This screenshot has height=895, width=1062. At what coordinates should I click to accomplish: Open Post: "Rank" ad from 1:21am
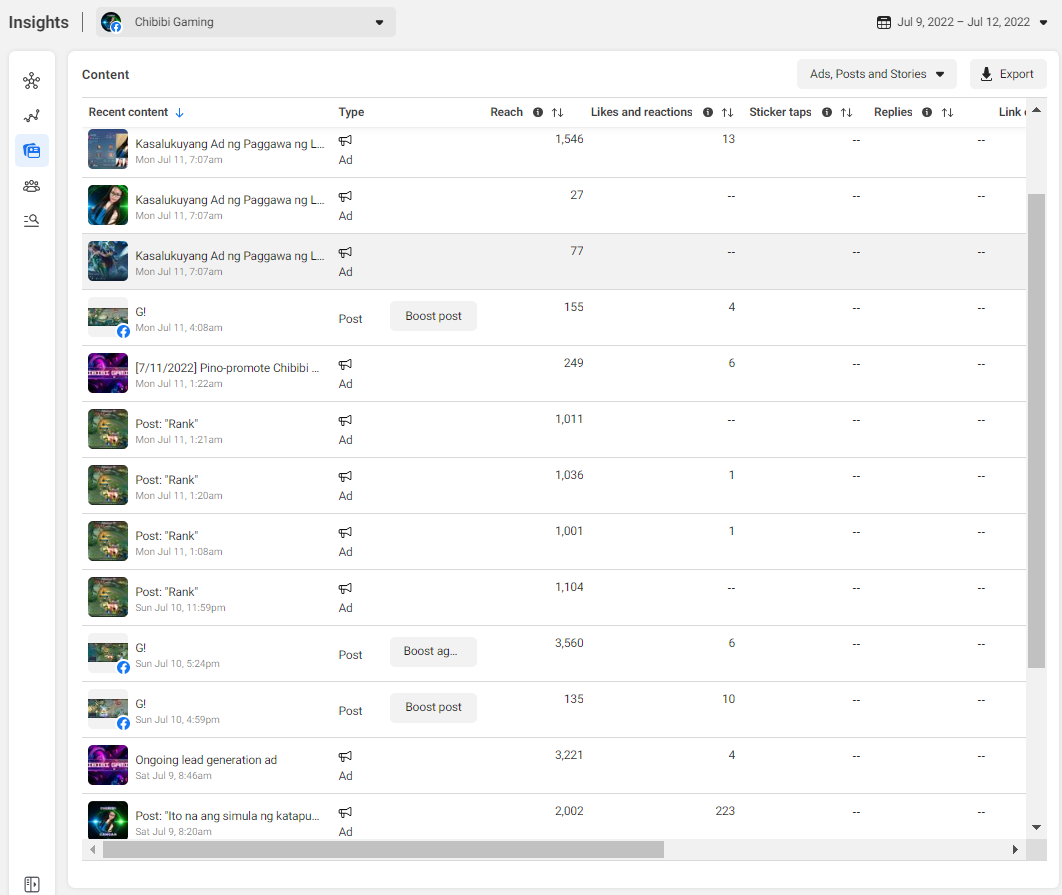167,424
